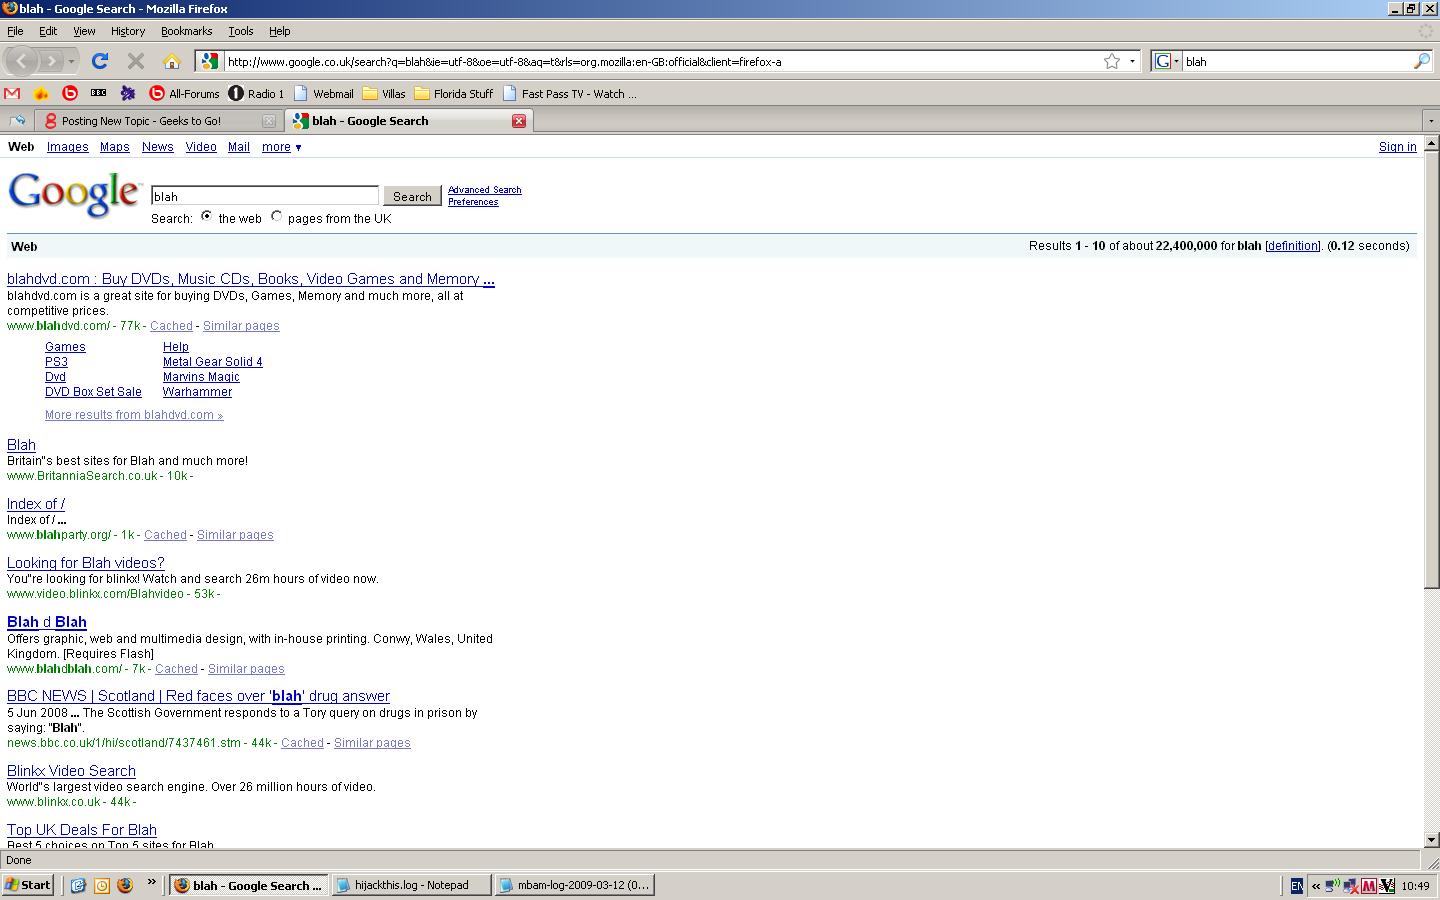Click the Google Search button
The height and width of the screenshot is (900, 1440).
click(412, 196)
